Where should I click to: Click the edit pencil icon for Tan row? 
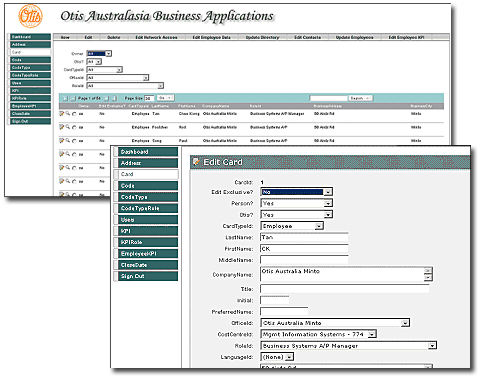click(62, 114)
